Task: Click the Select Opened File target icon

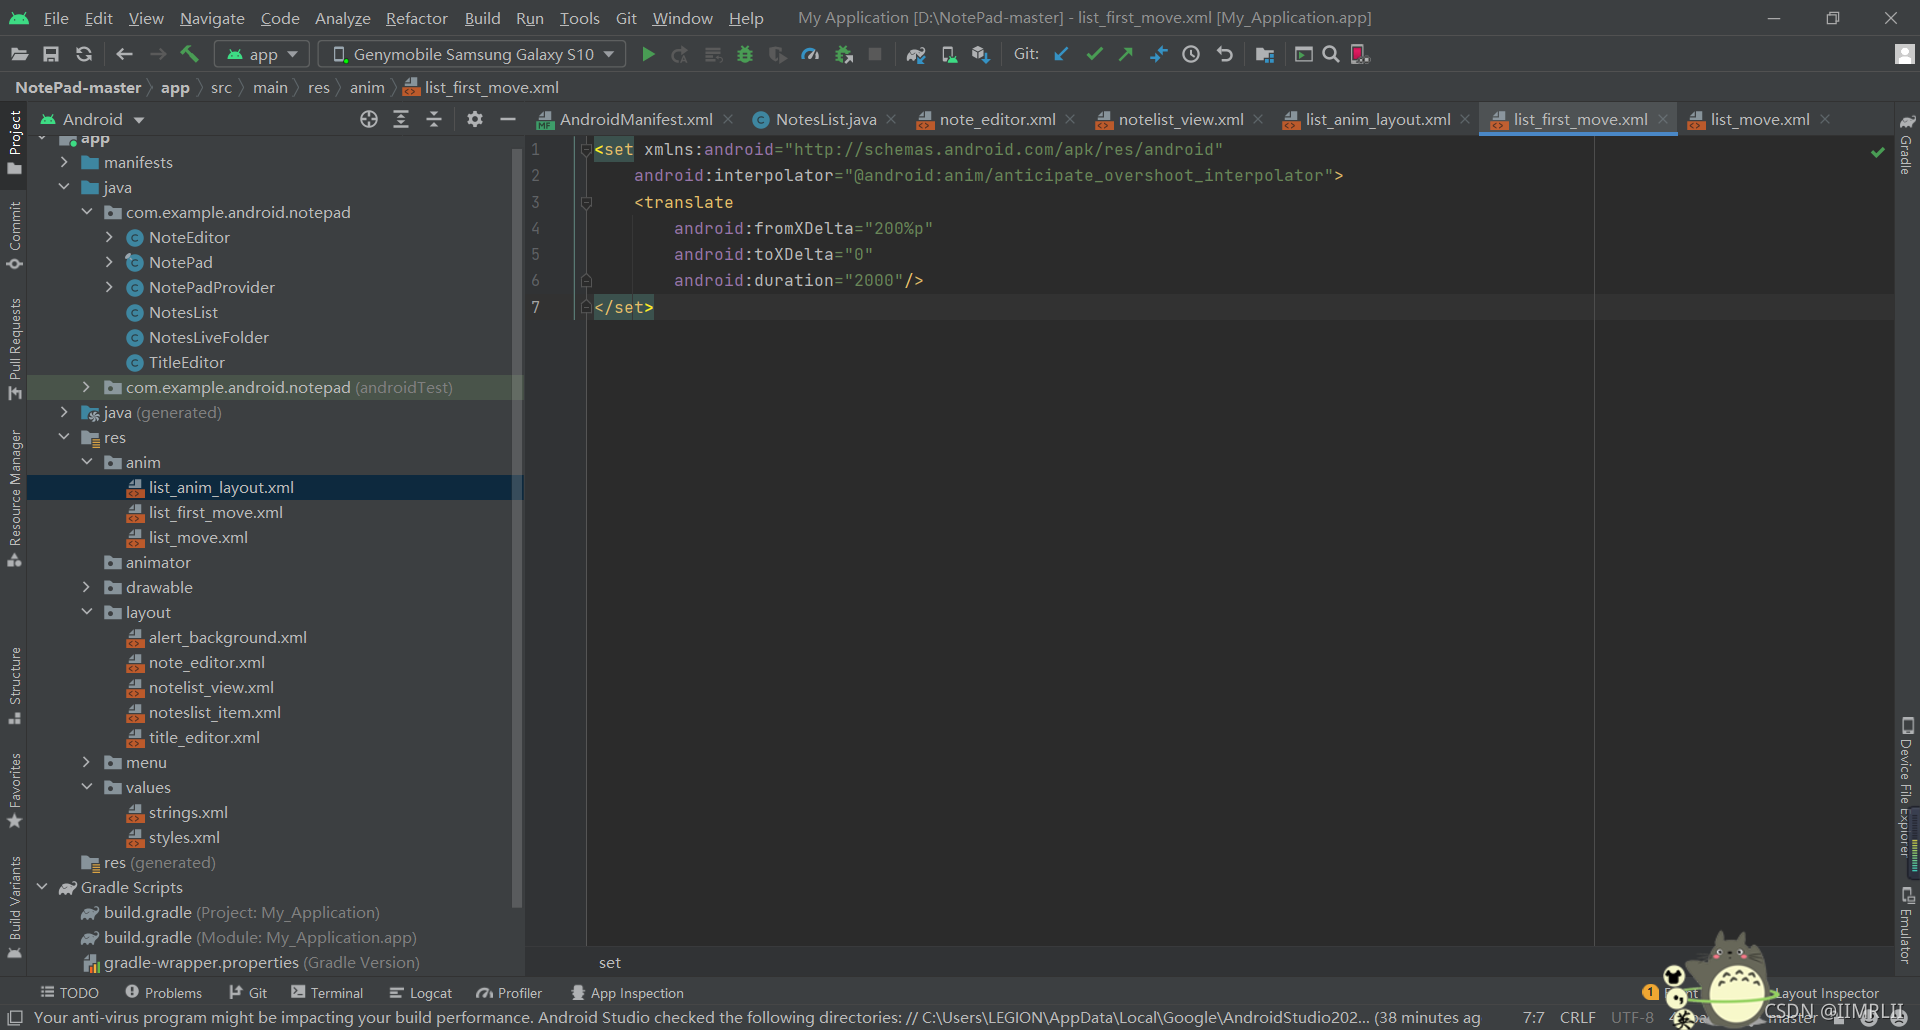Action: (x=369, y=119)
